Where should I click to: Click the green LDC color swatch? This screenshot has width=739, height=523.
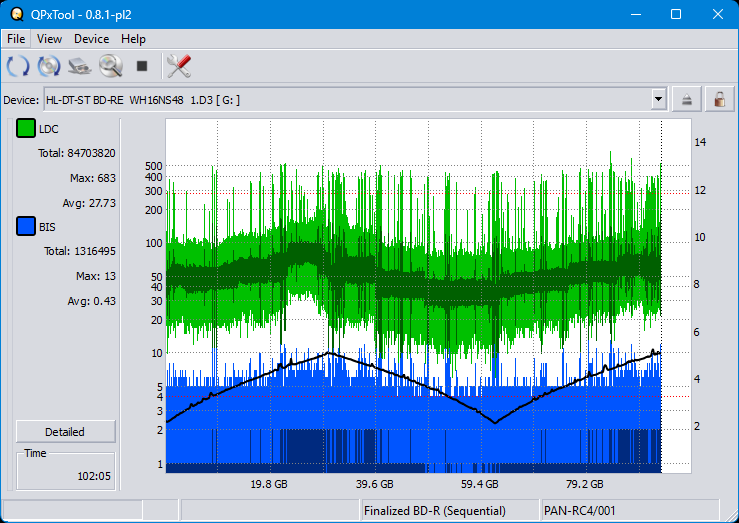[26, 128]
